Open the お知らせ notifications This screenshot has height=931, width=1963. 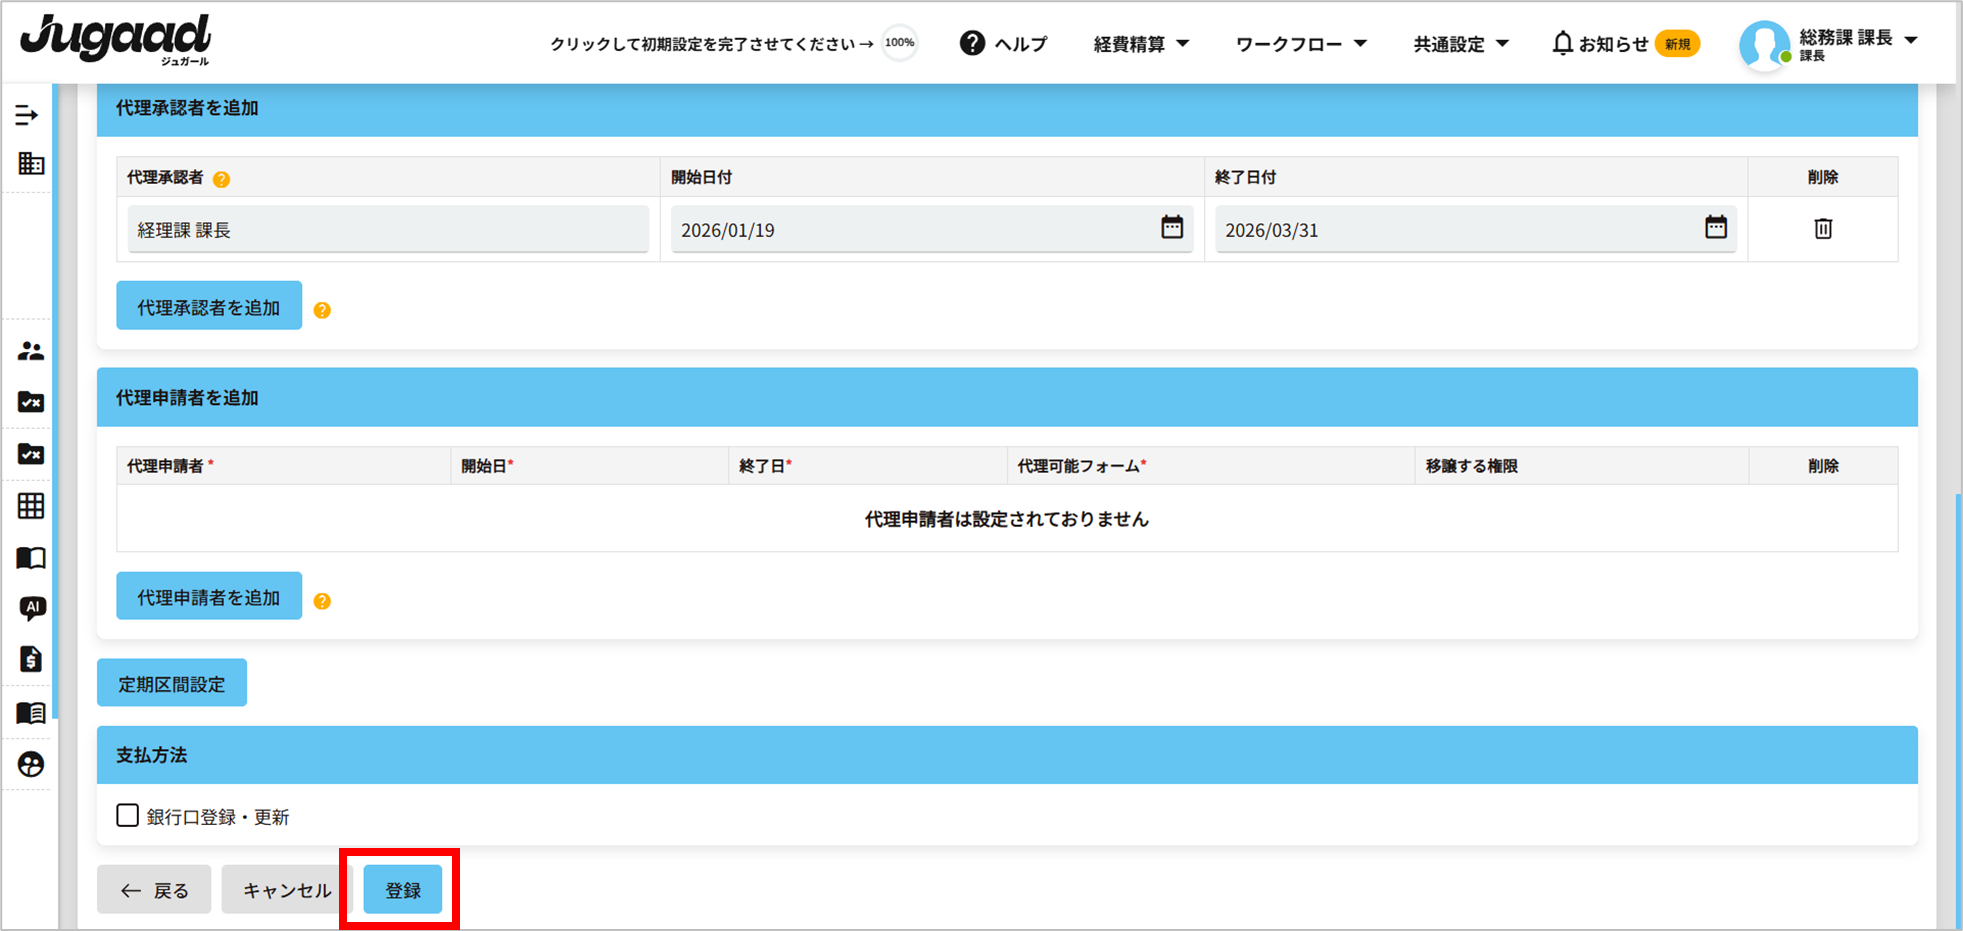point(1611,44)
